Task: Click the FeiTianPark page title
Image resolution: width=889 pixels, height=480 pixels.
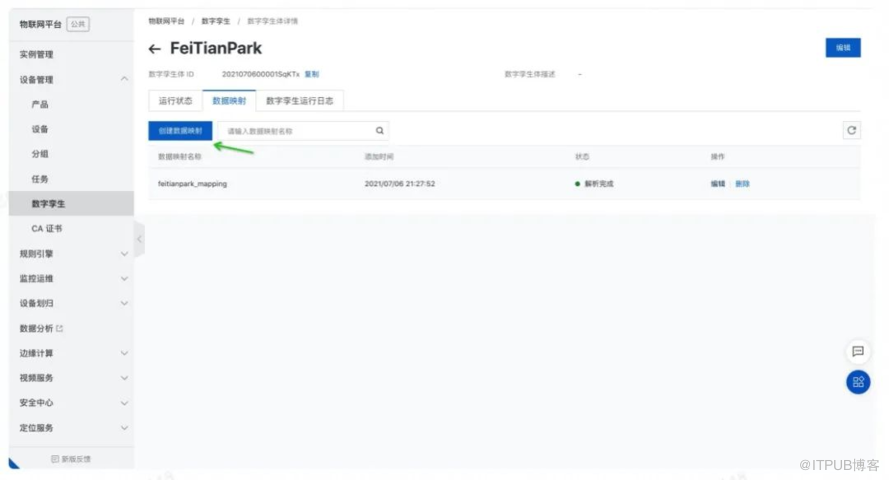Action: click(216, 49)
